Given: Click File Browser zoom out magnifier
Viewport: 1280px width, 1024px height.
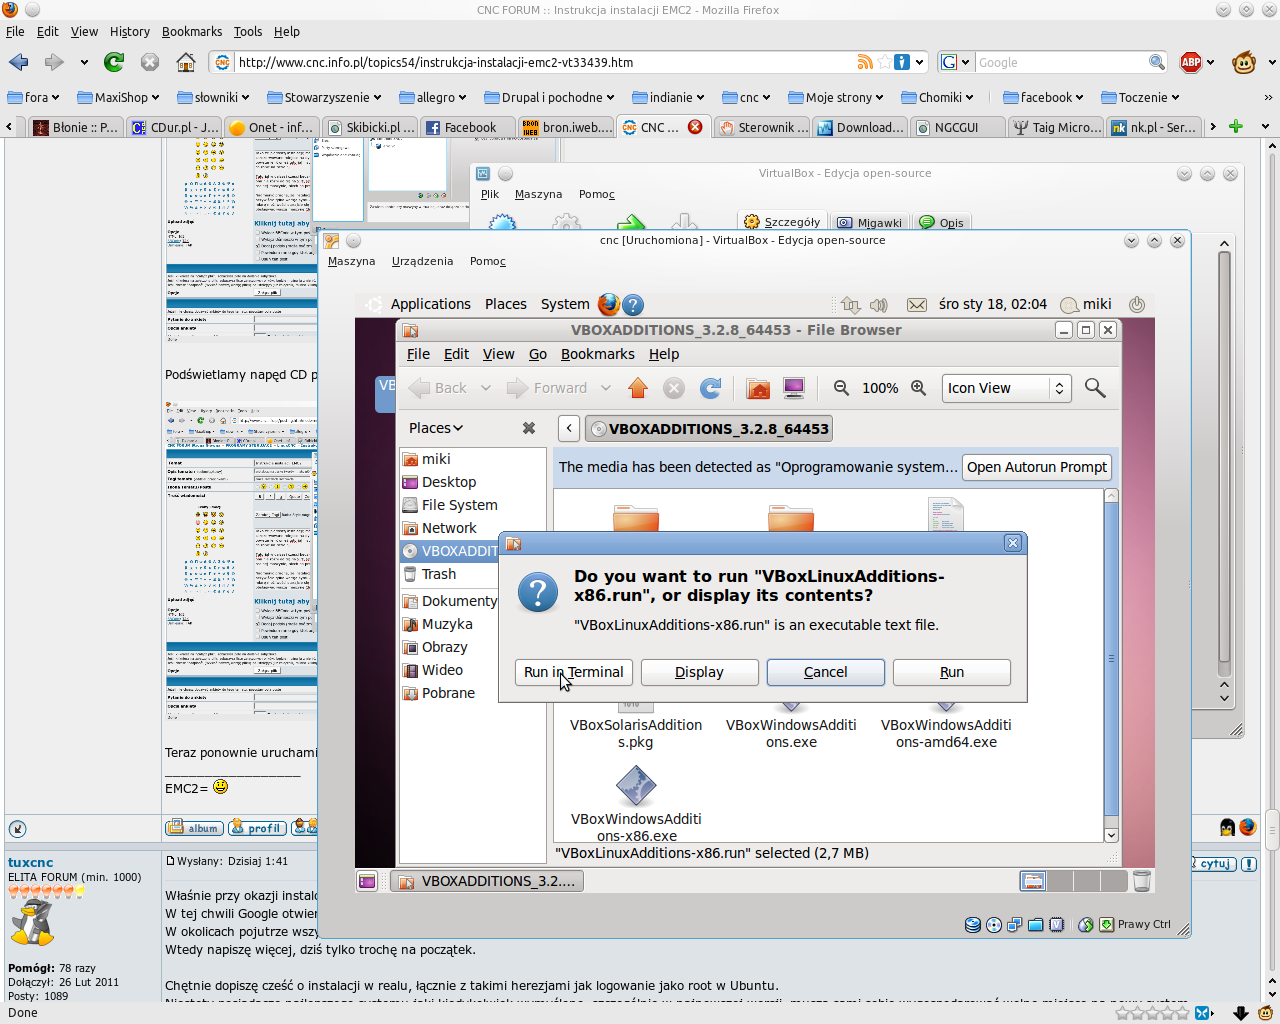Looking at the screenshot, I should [x=841, y=388].
